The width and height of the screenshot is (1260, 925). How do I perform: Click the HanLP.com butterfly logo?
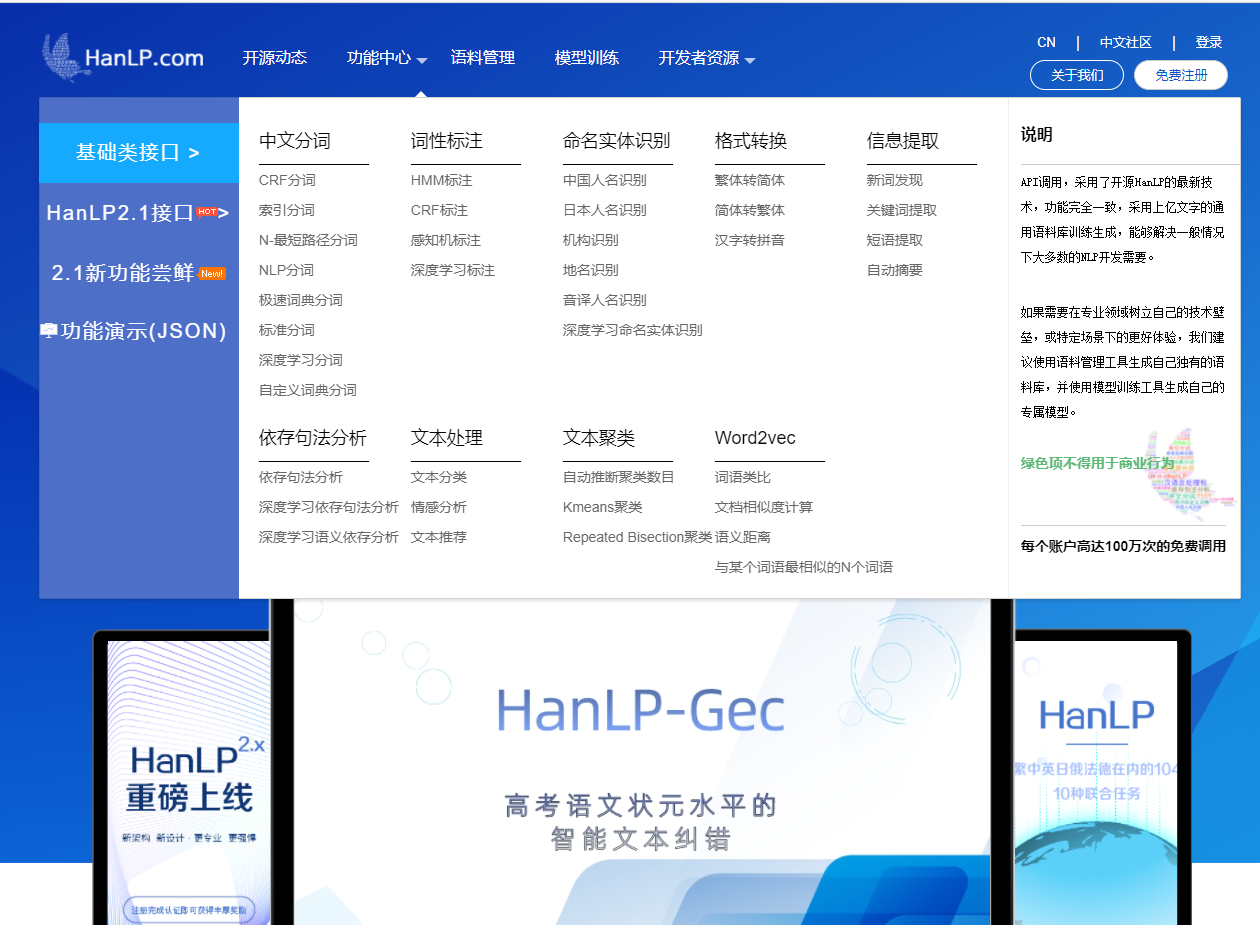[123, 57]
